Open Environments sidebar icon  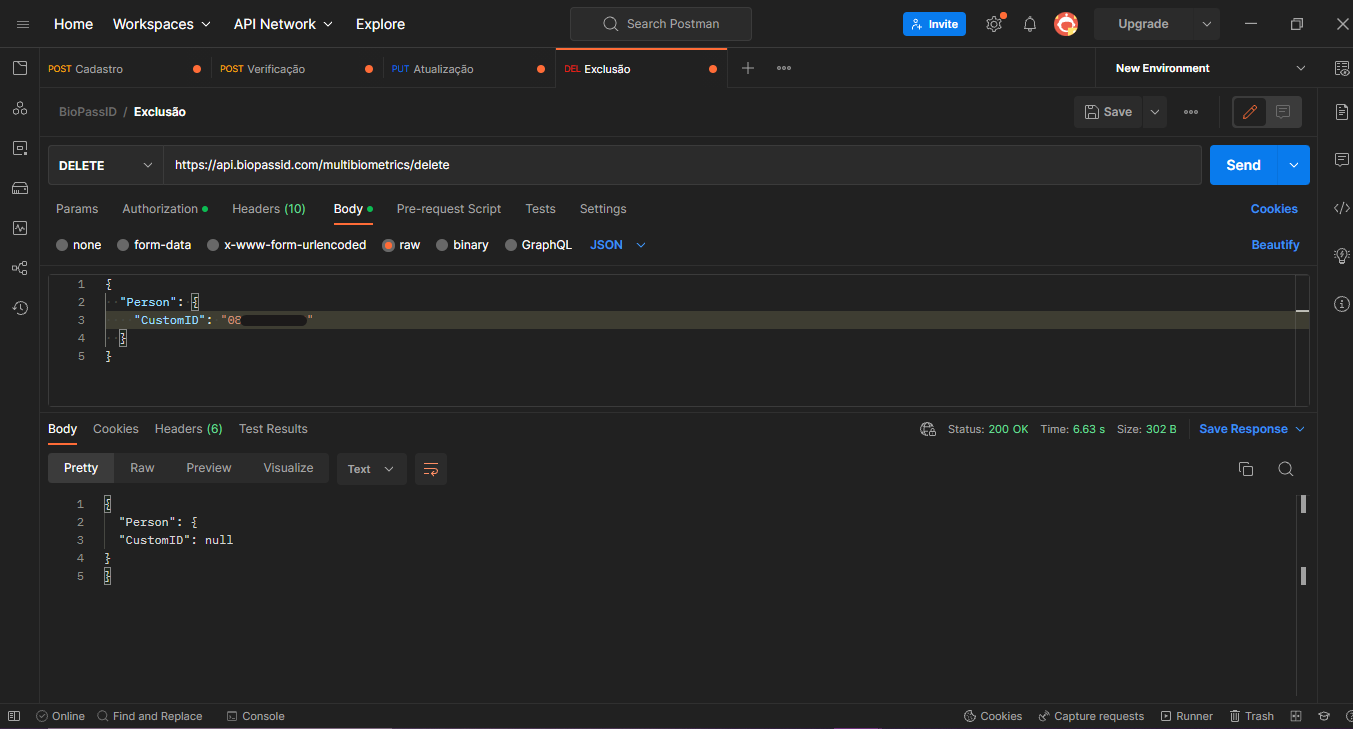20,148
